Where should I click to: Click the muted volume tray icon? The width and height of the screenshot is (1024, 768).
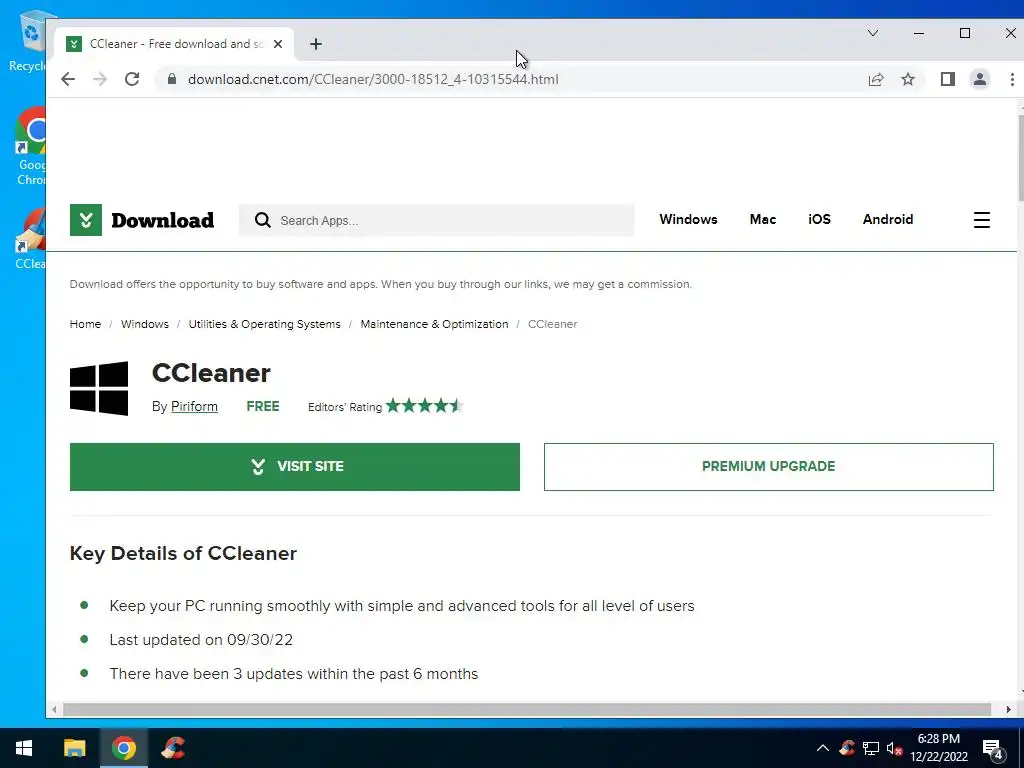(x=894, y=748)
